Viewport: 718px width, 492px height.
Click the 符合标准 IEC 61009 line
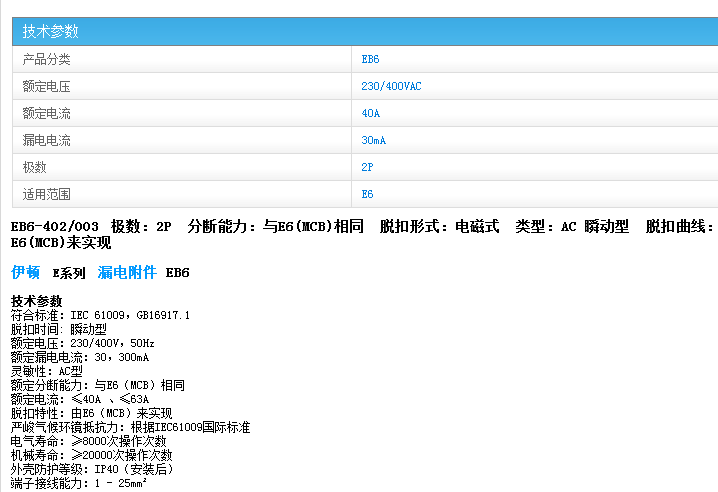100,315
